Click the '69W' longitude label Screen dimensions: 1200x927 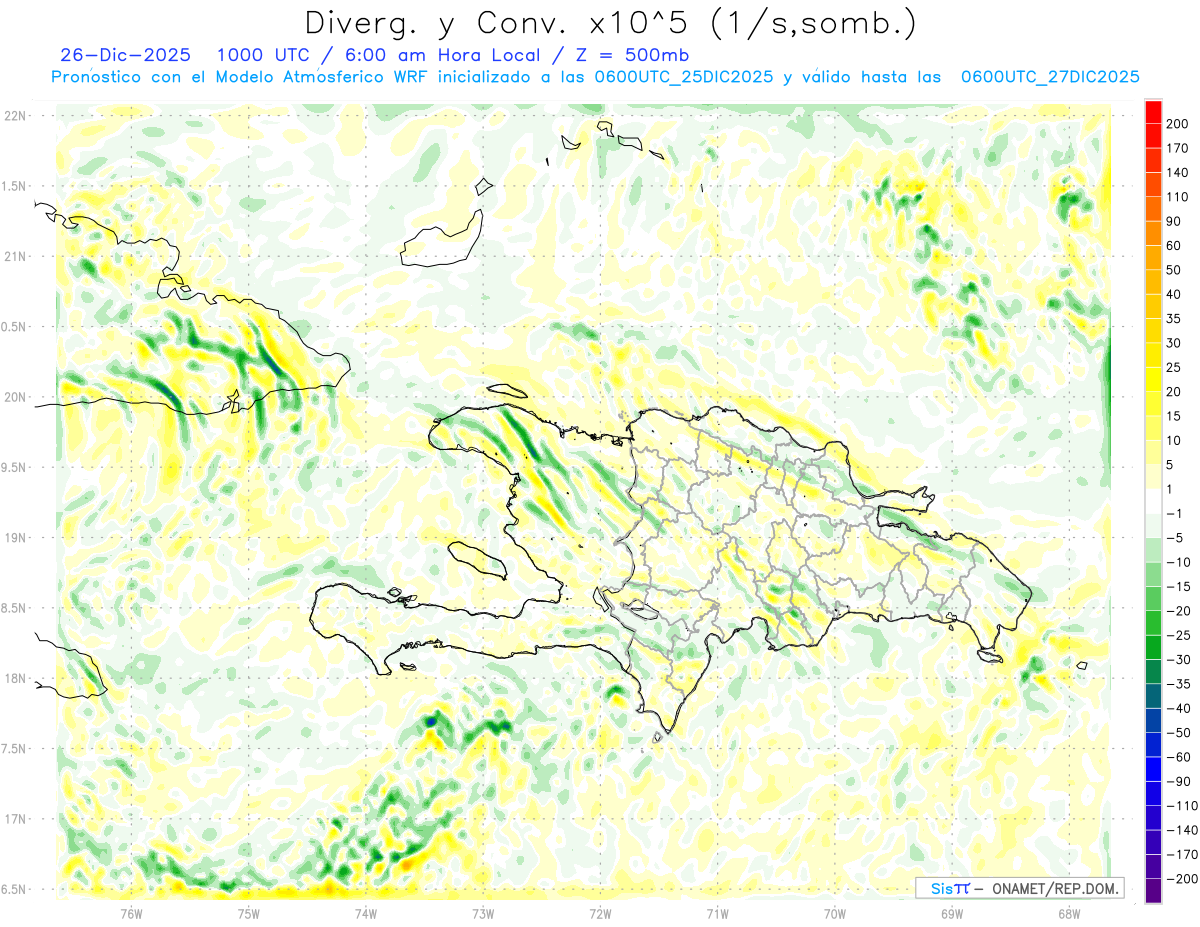tap(952, 914)
